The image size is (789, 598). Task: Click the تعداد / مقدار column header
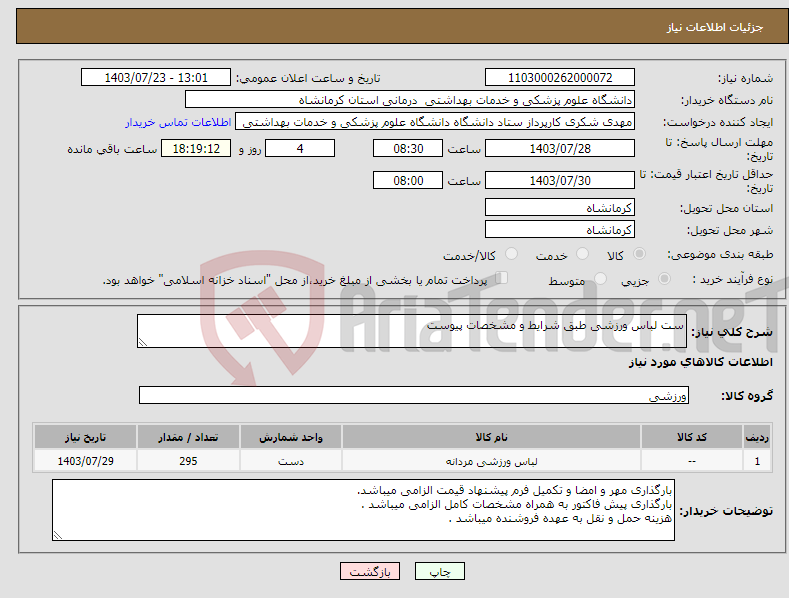pyautogui.click(x=188, y=437)
